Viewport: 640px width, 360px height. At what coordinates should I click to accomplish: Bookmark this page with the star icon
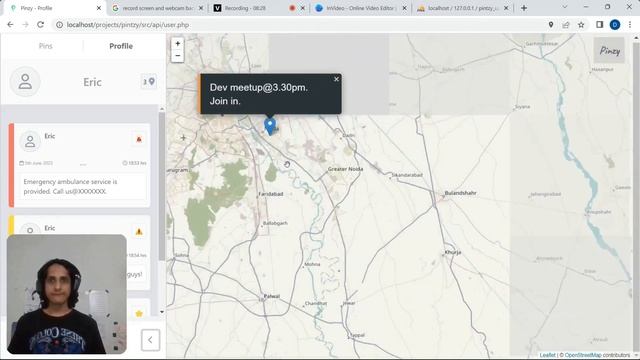(x=581, y=25)
